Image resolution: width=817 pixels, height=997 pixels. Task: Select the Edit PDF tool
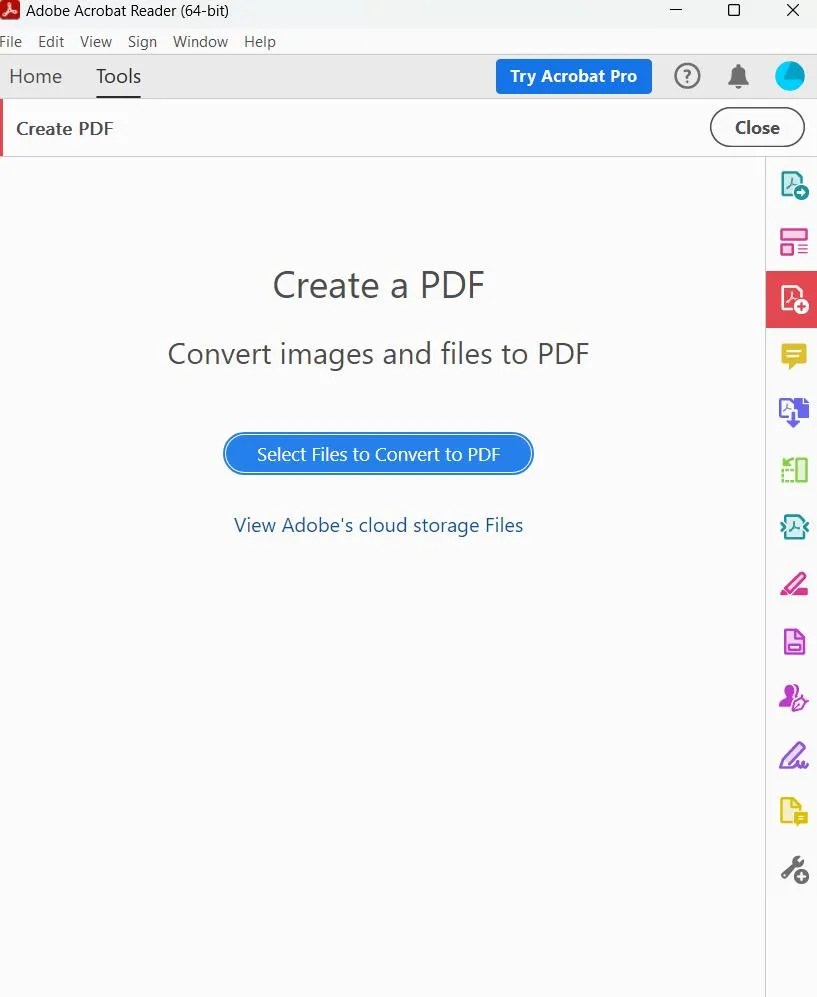(x=791, y=583)
